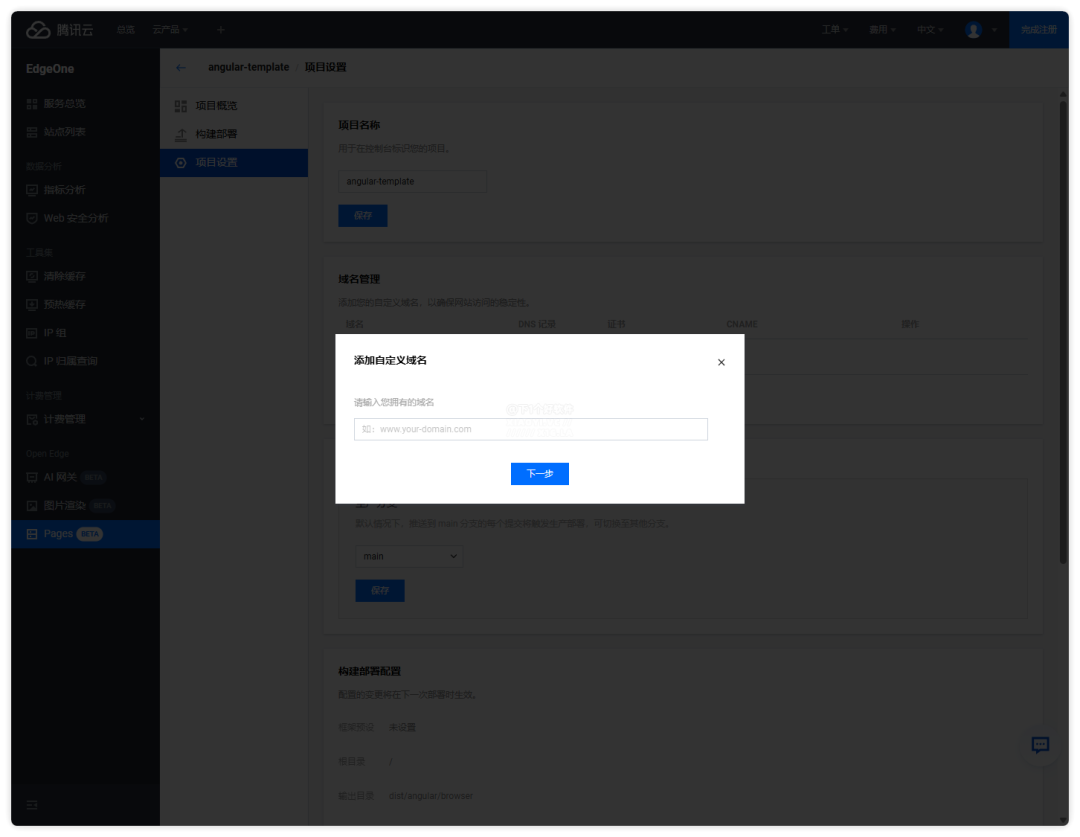This screenshot has width=1080, height=837.
Task: Open the 工单 dropdown menu
Action: [834, 30]
